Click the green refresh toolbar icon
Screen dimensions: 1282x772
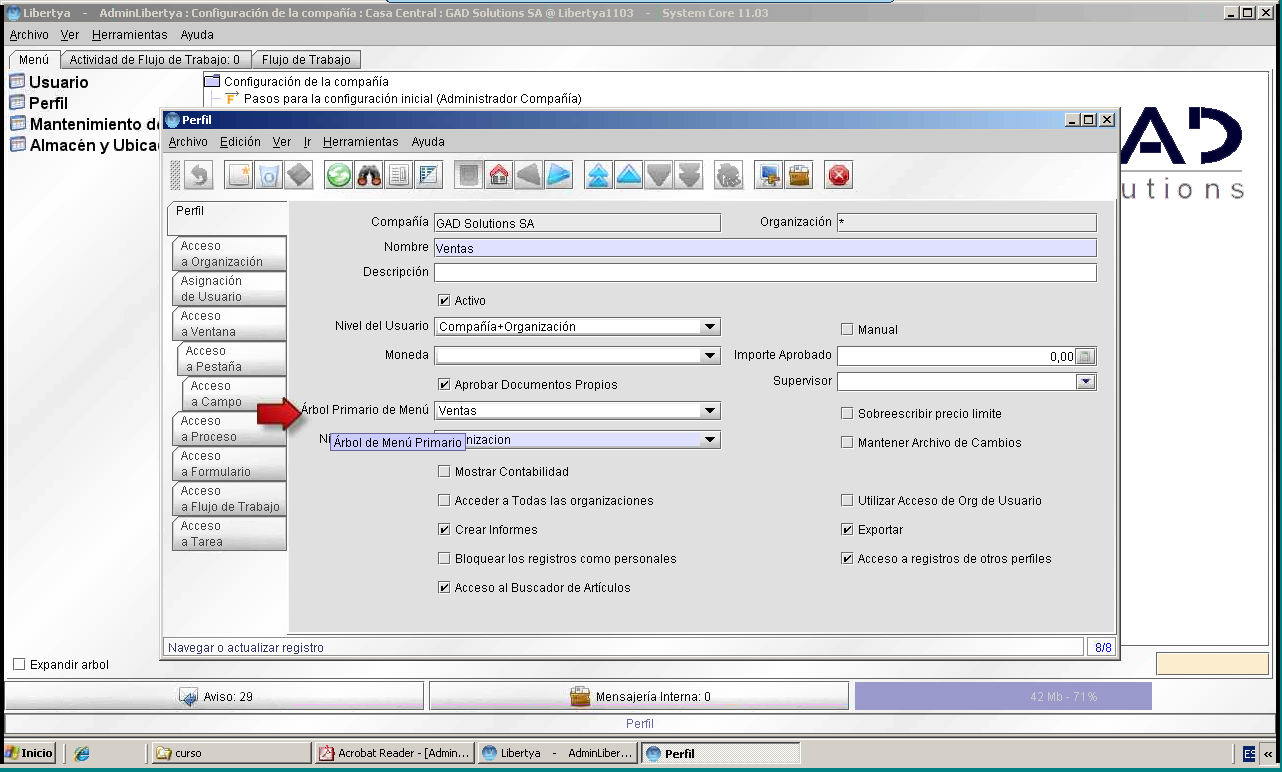click(x=339, y=176)
